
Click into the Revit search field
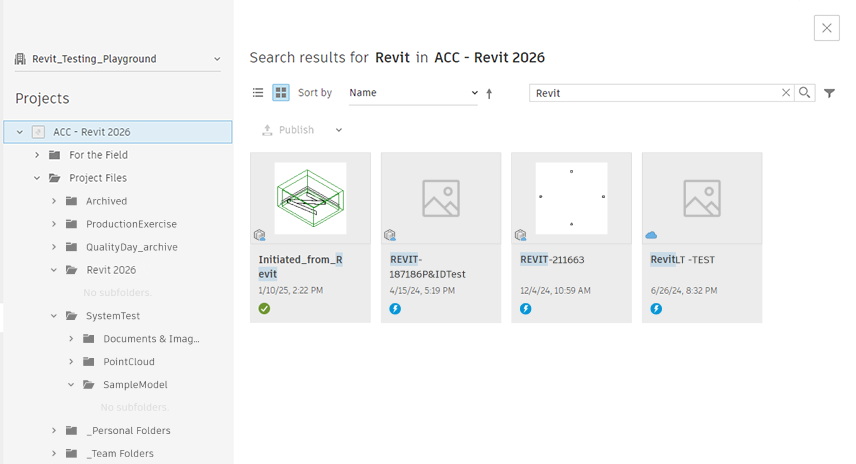pos(655,93)
